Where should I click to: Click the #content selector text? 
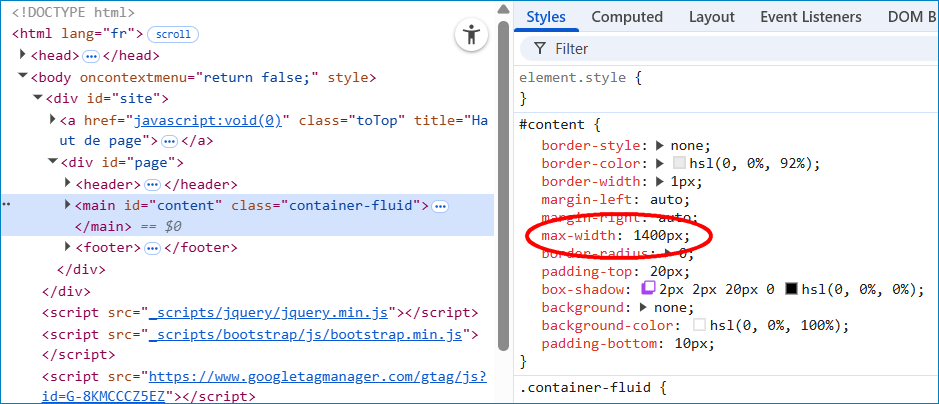(x=551, y=124)
